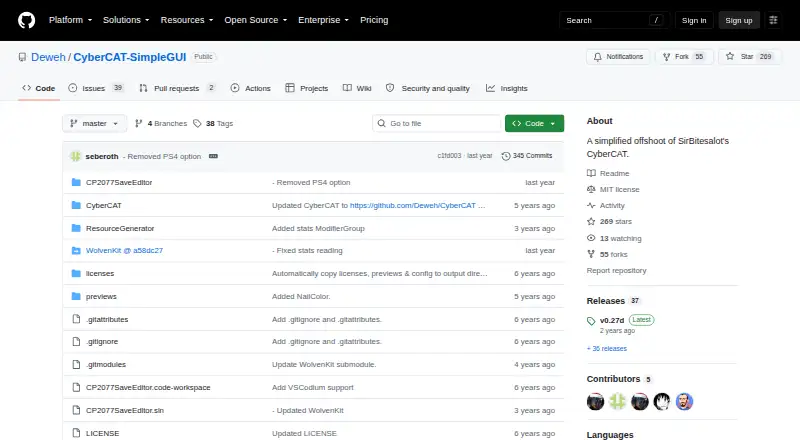The width and height of the screenshot is (800, 440).
Task: Open the master branch selector
Action: coord(94,124)
